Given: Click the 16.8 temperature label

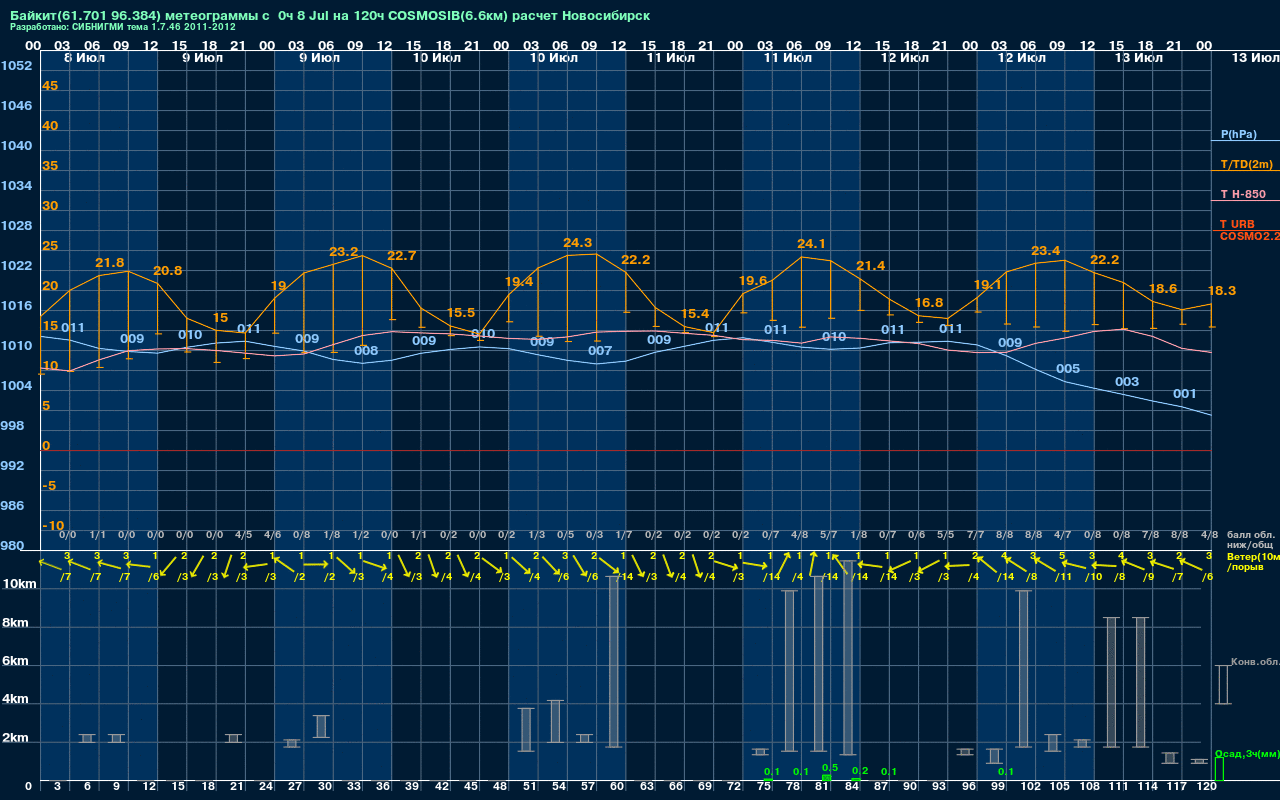Looking at the screenshot, I should [929, 303].
